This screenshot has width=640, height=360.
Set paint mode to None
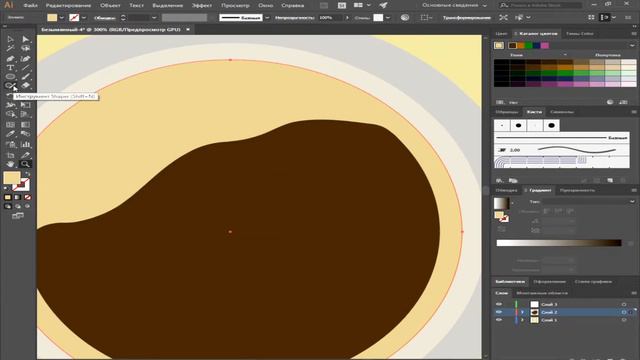point(27,197)
